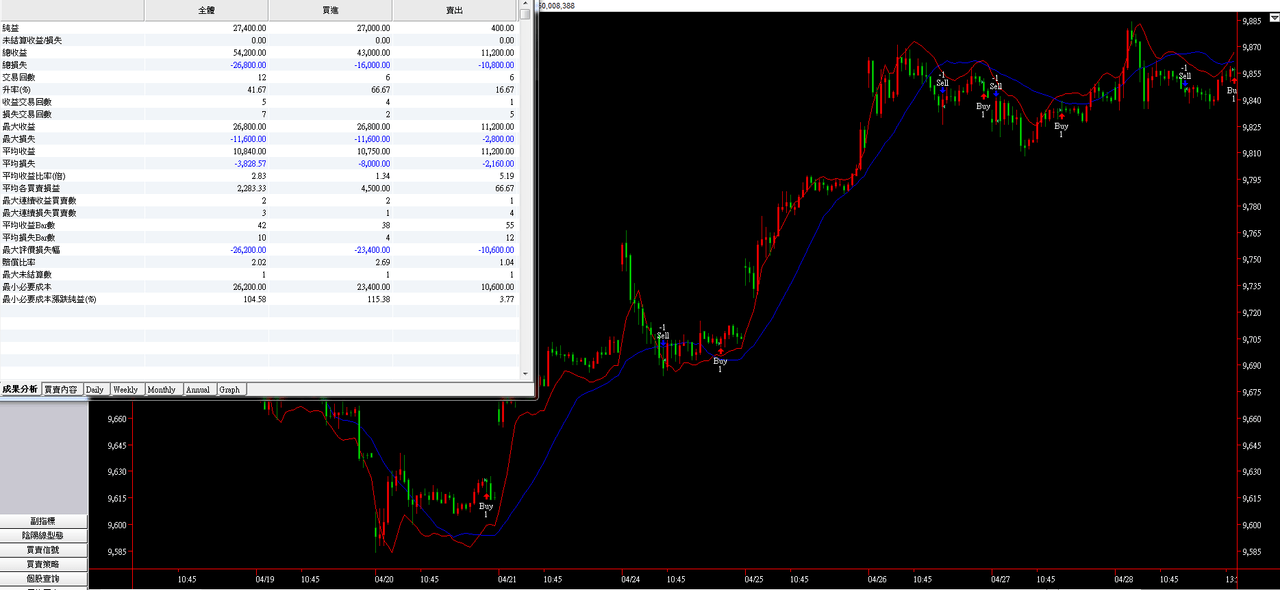Click the Sell signal marker on 04/28
The image size is (1280, 590).
tap(1185, 74)
